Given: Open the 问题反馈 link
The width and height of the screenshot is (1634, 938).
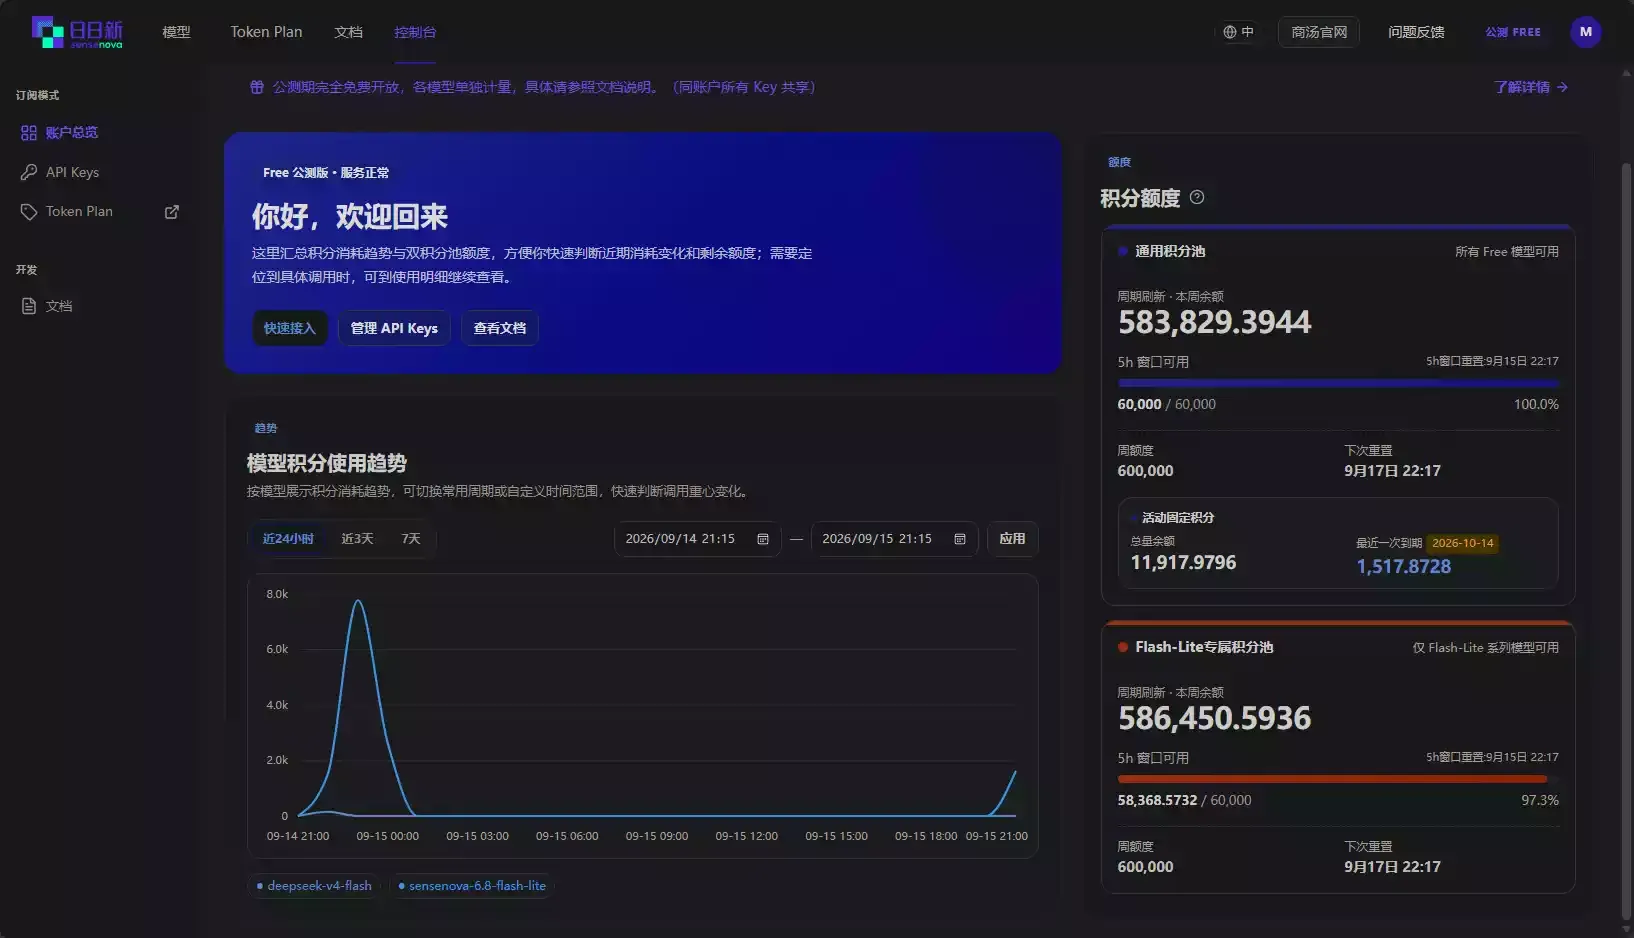Looking at the screenshot, I should (x=1416, y=32).
